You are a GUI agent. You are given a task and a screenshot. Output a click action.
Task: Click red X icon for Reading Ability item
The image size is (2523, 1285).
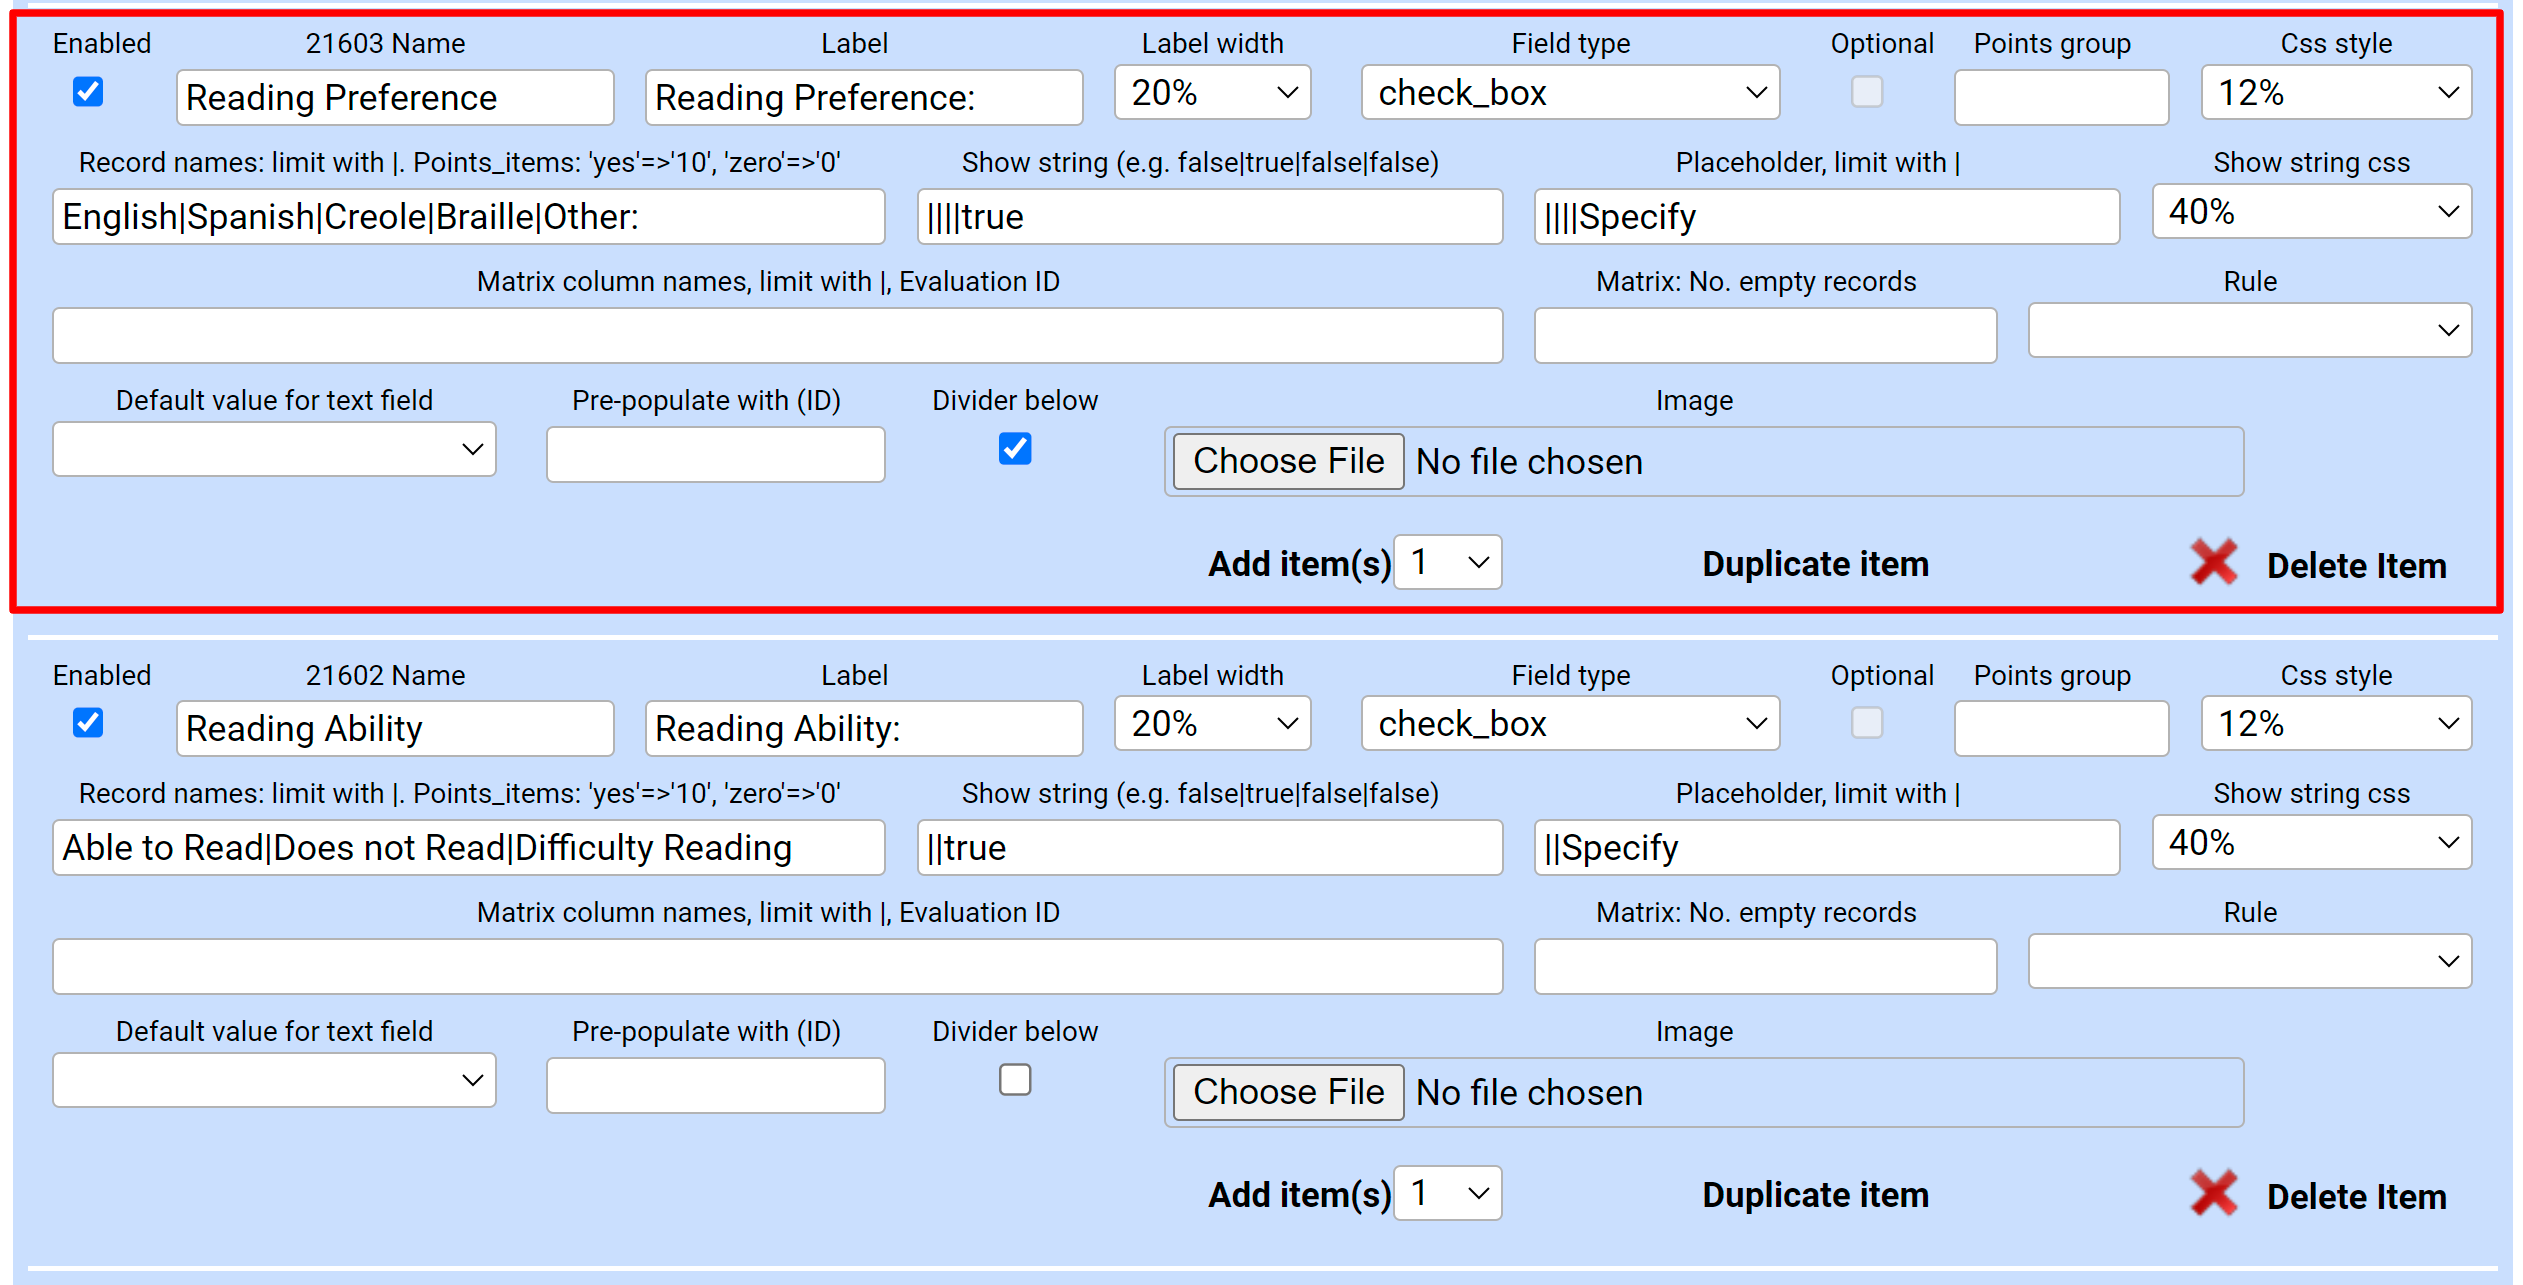point(2213,1194)
